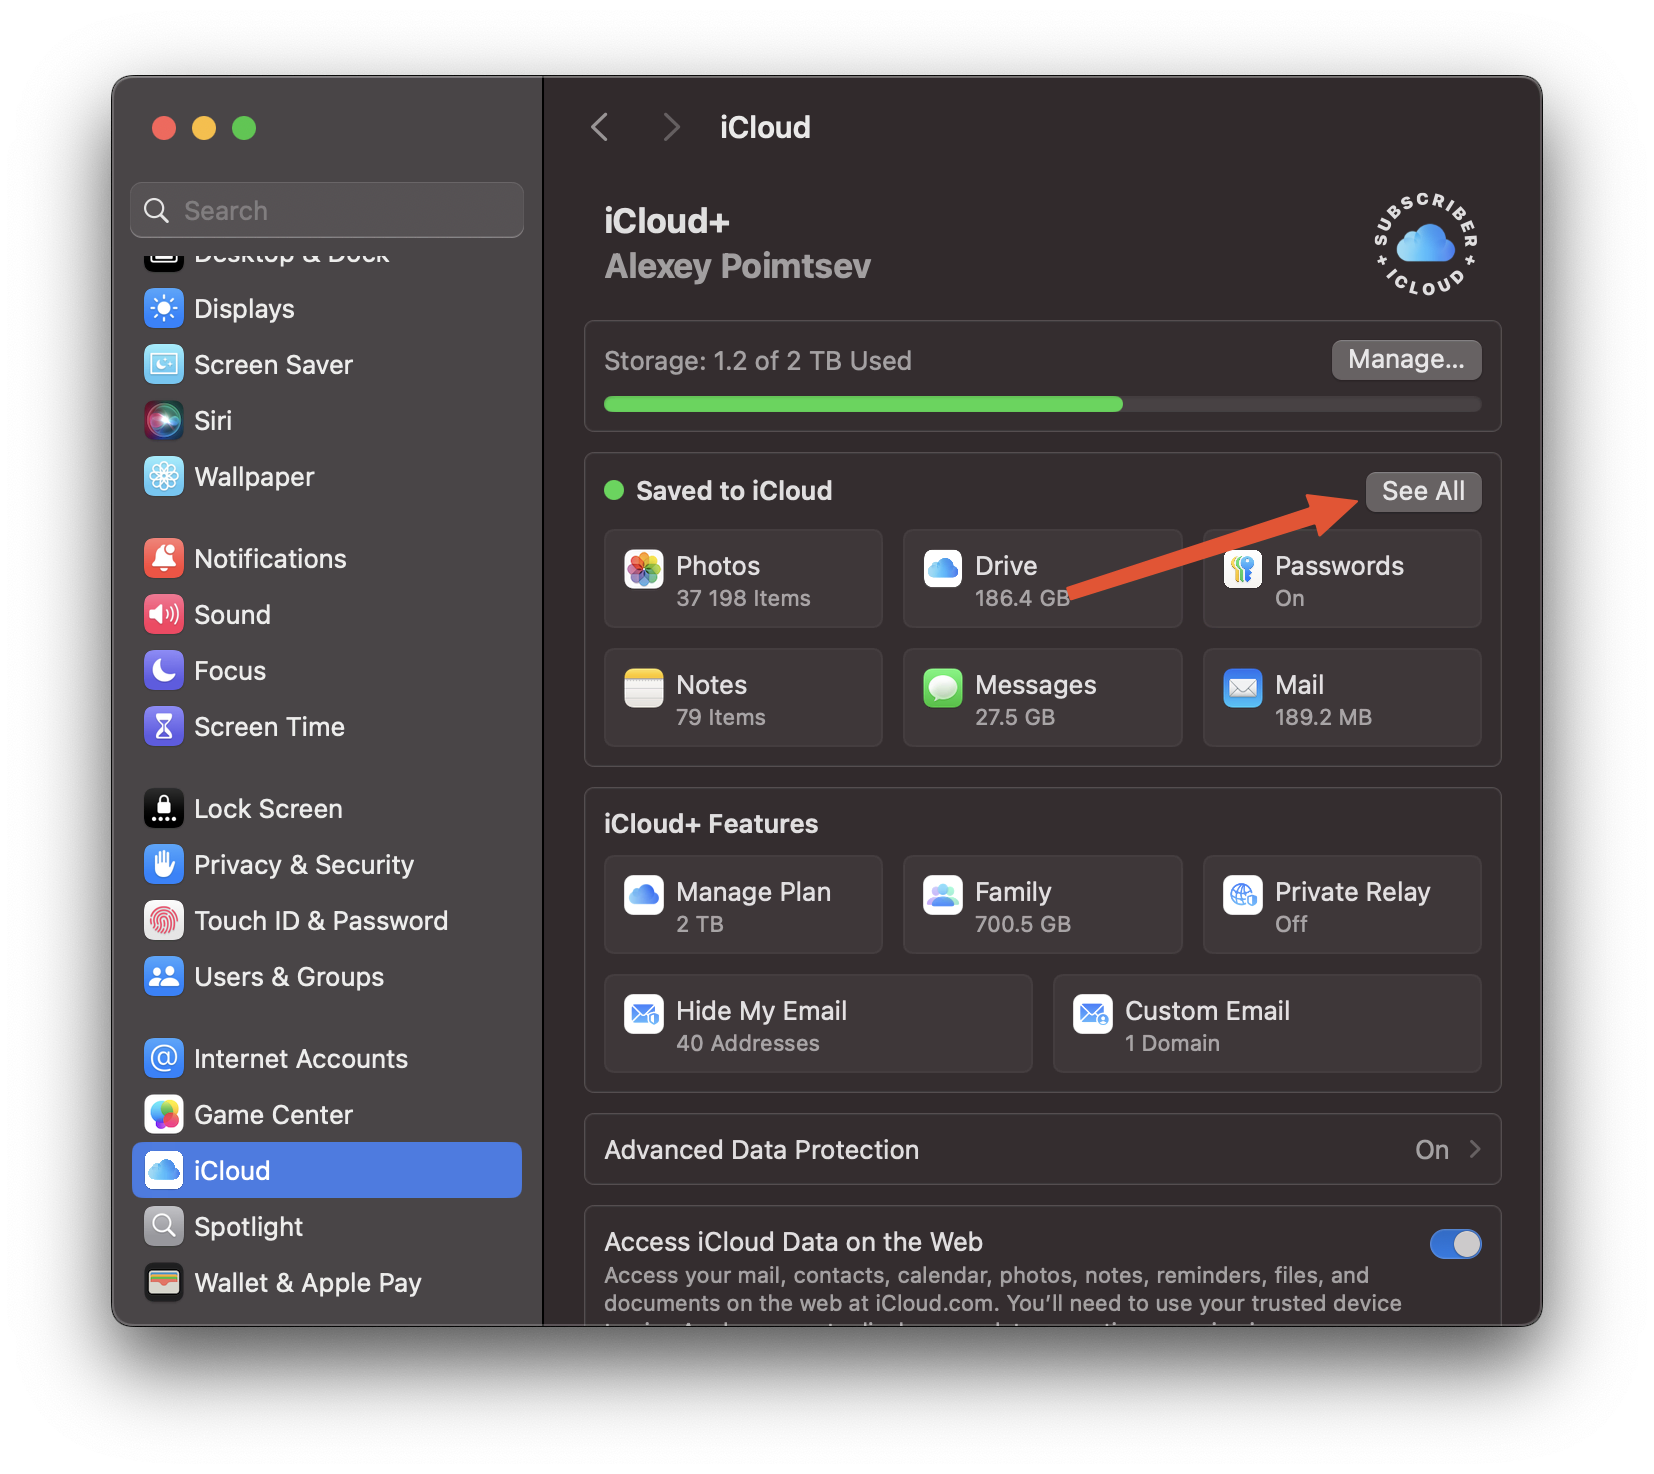Select the Screen Saver icon
The width and height of the screenshot is (1654, 1474).
click(164, 365)
